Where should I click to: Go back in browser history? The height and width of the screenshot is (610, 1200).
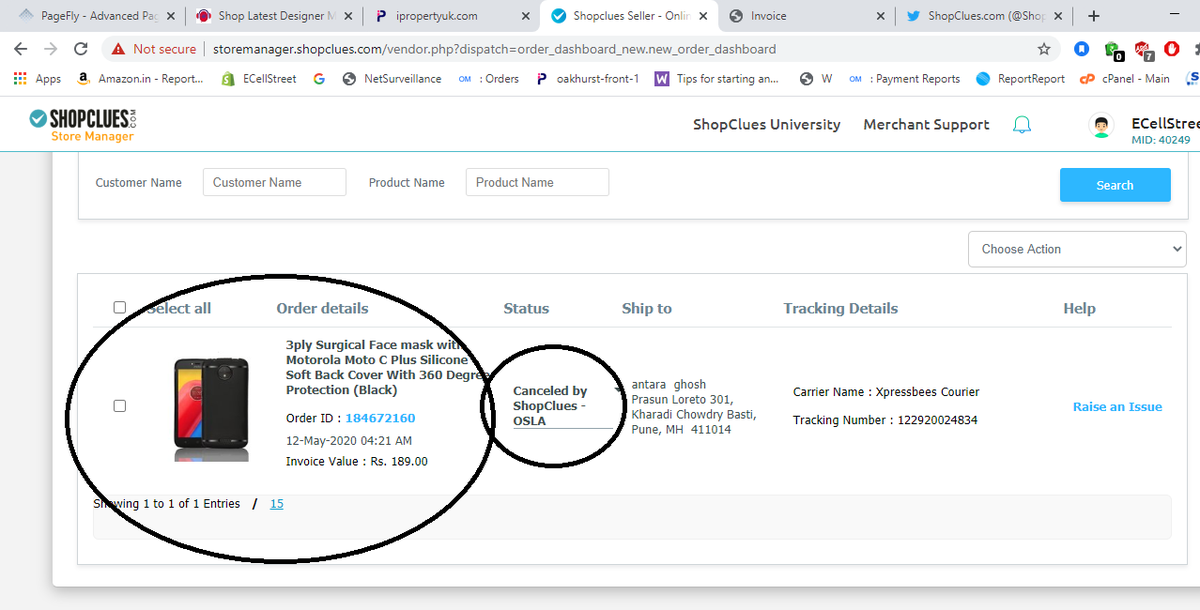coord(21,48)
